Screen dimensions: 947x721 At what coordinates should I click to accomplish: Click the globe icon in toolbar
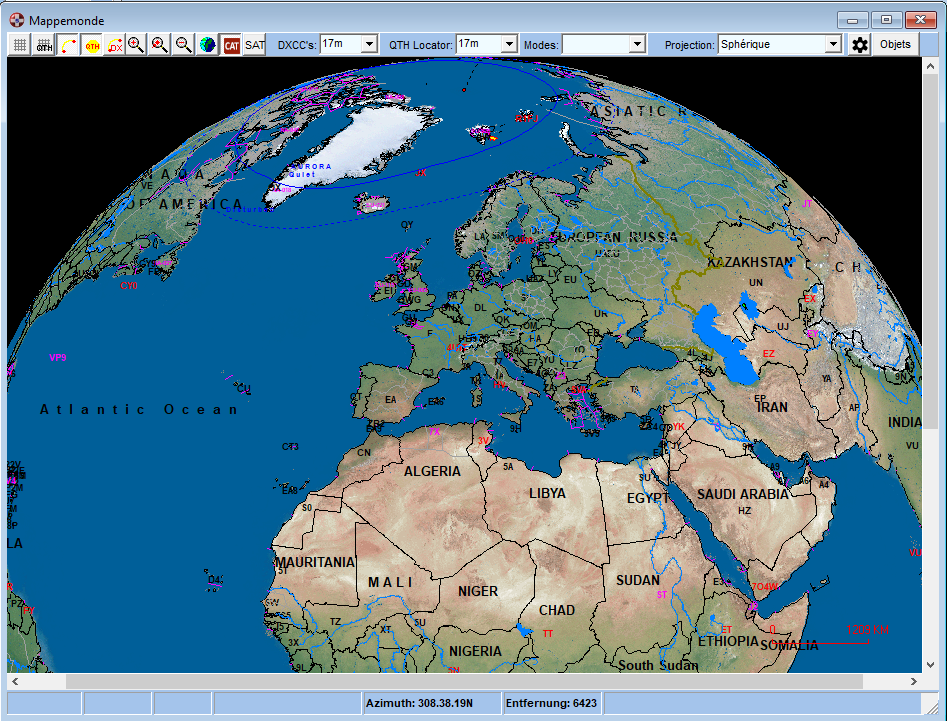207,45
